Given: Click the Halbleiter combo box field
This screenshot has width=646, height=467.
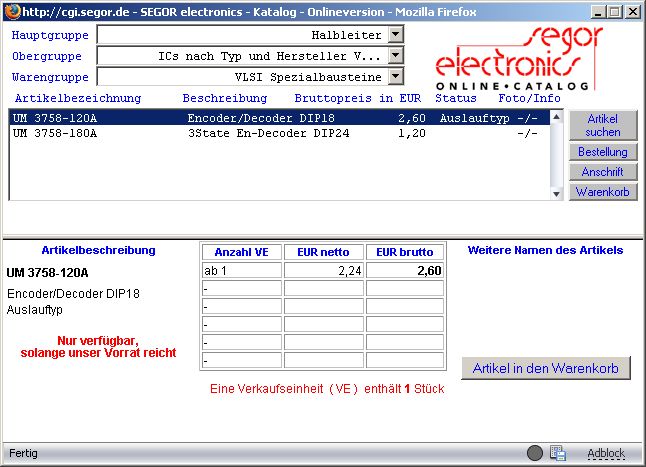Looking at the screenshot, I should [250, 35].
